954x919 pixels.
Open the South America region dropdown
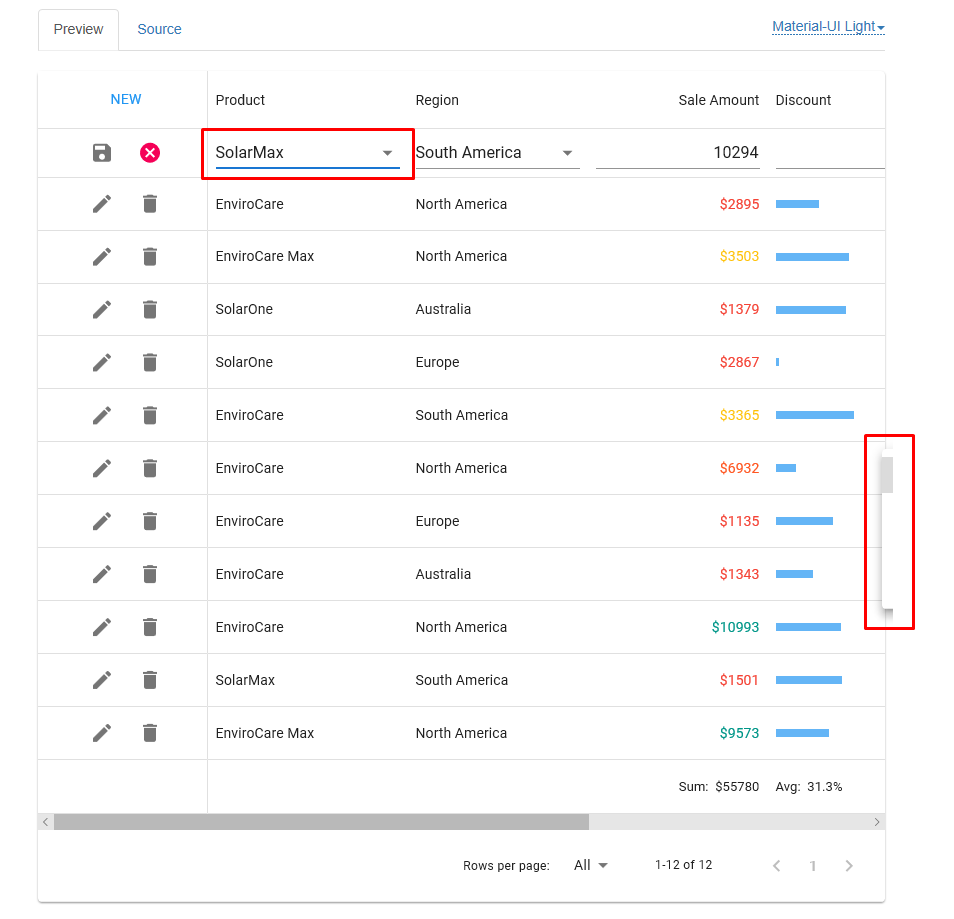coord(568,152)
